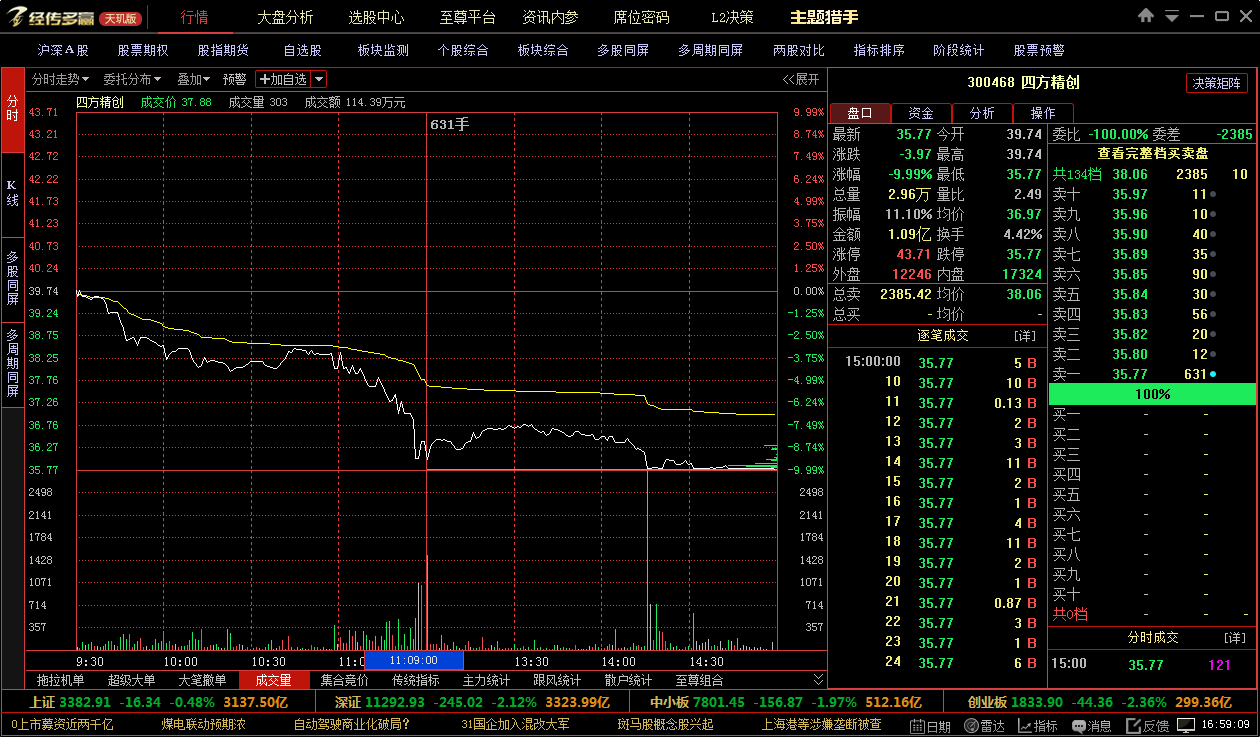The width and height of the screenshot is (1260, 737).
Task: Open the arrow dropdown next to 加自选
Action: coord(318,79)
